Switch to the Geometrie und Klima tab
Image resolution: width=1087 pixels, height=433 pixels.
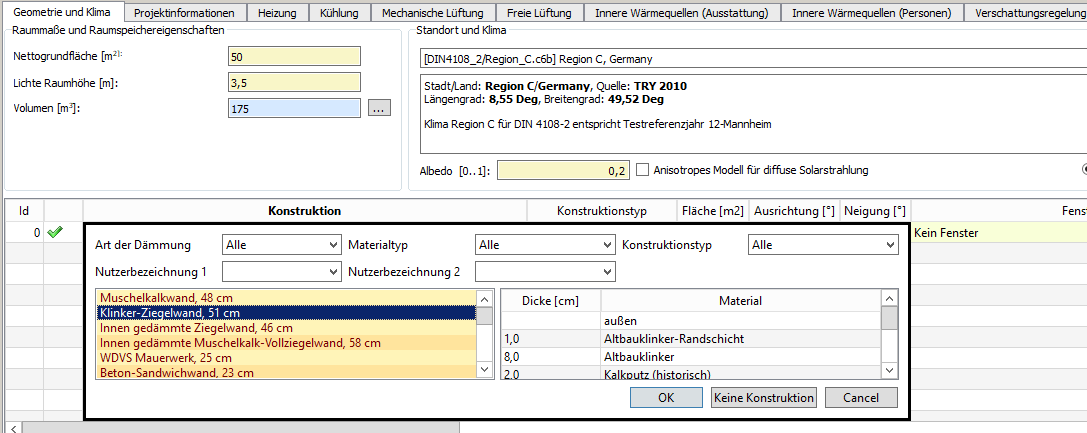(x=62, y=12)
